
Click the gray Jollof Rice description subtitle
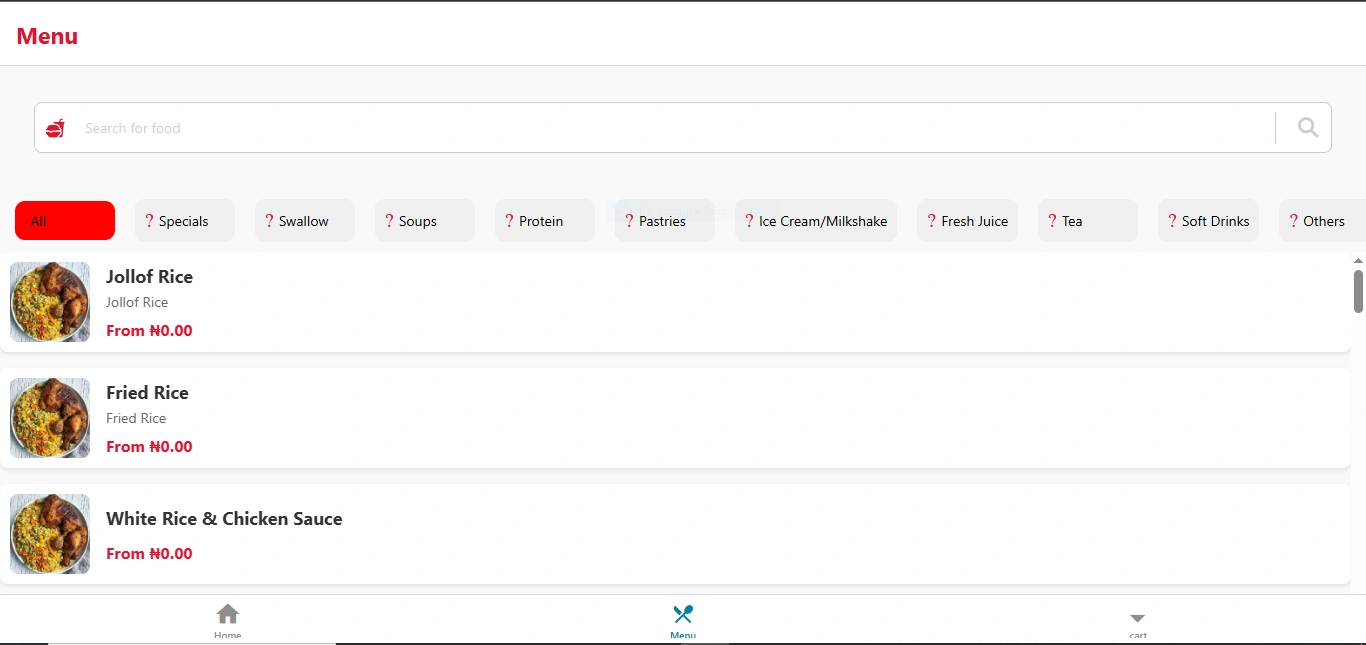(137, 302)
